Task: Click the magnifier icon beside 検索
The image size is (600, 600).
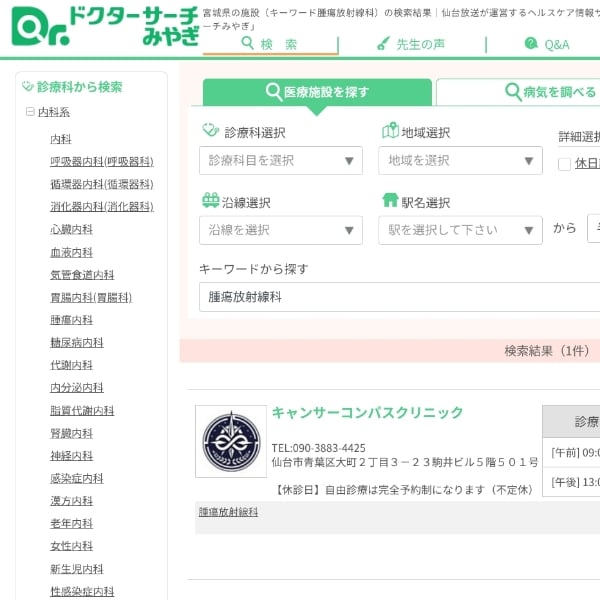Action: [x=247, y=44]
